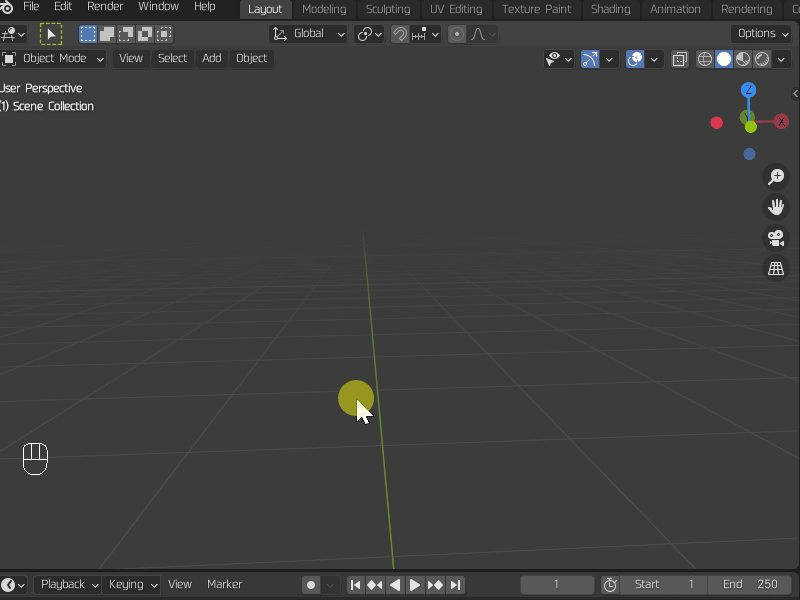Open the 3D viewport editor type dropdown

13,34
